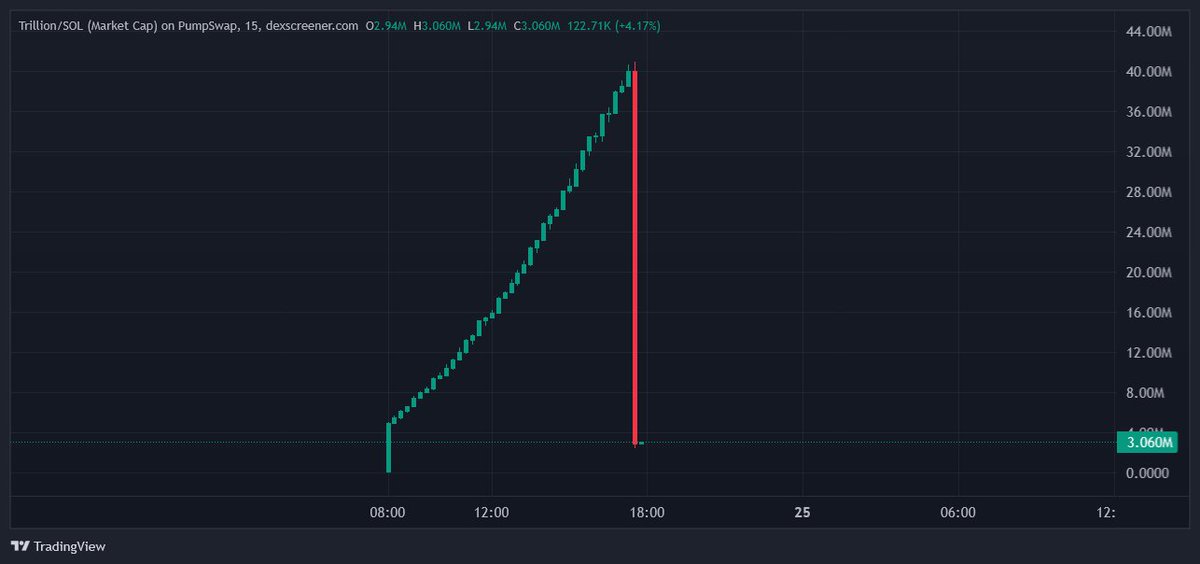The width and height of the screenshot is (1200, 564).
Task: Click the 44.00M price axis label
Action: click(1148, 32)
